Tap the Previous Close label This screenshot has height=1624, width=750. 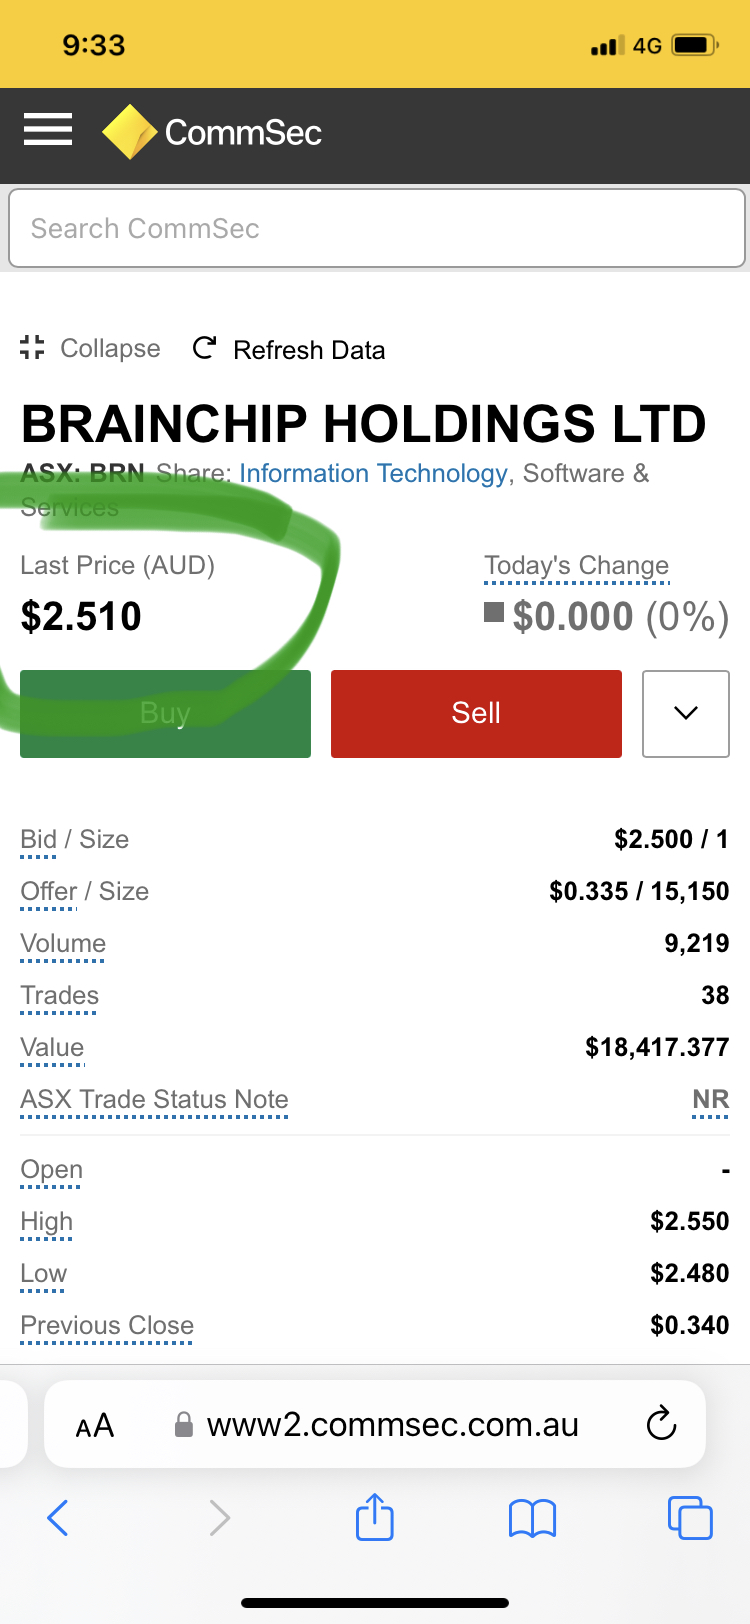tap(107, 1326)
